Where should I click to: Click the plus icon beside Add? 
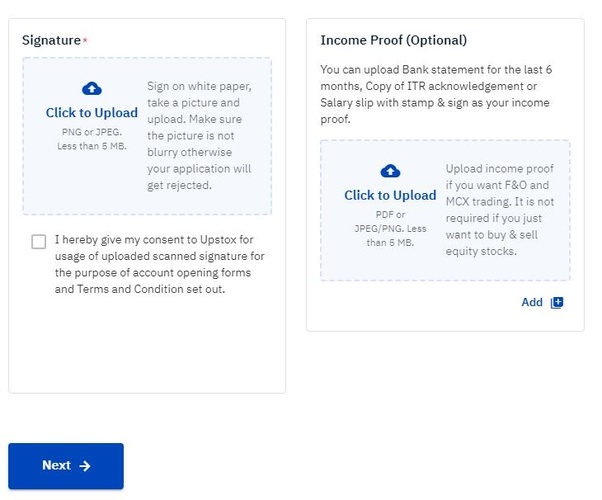point(558,302)
